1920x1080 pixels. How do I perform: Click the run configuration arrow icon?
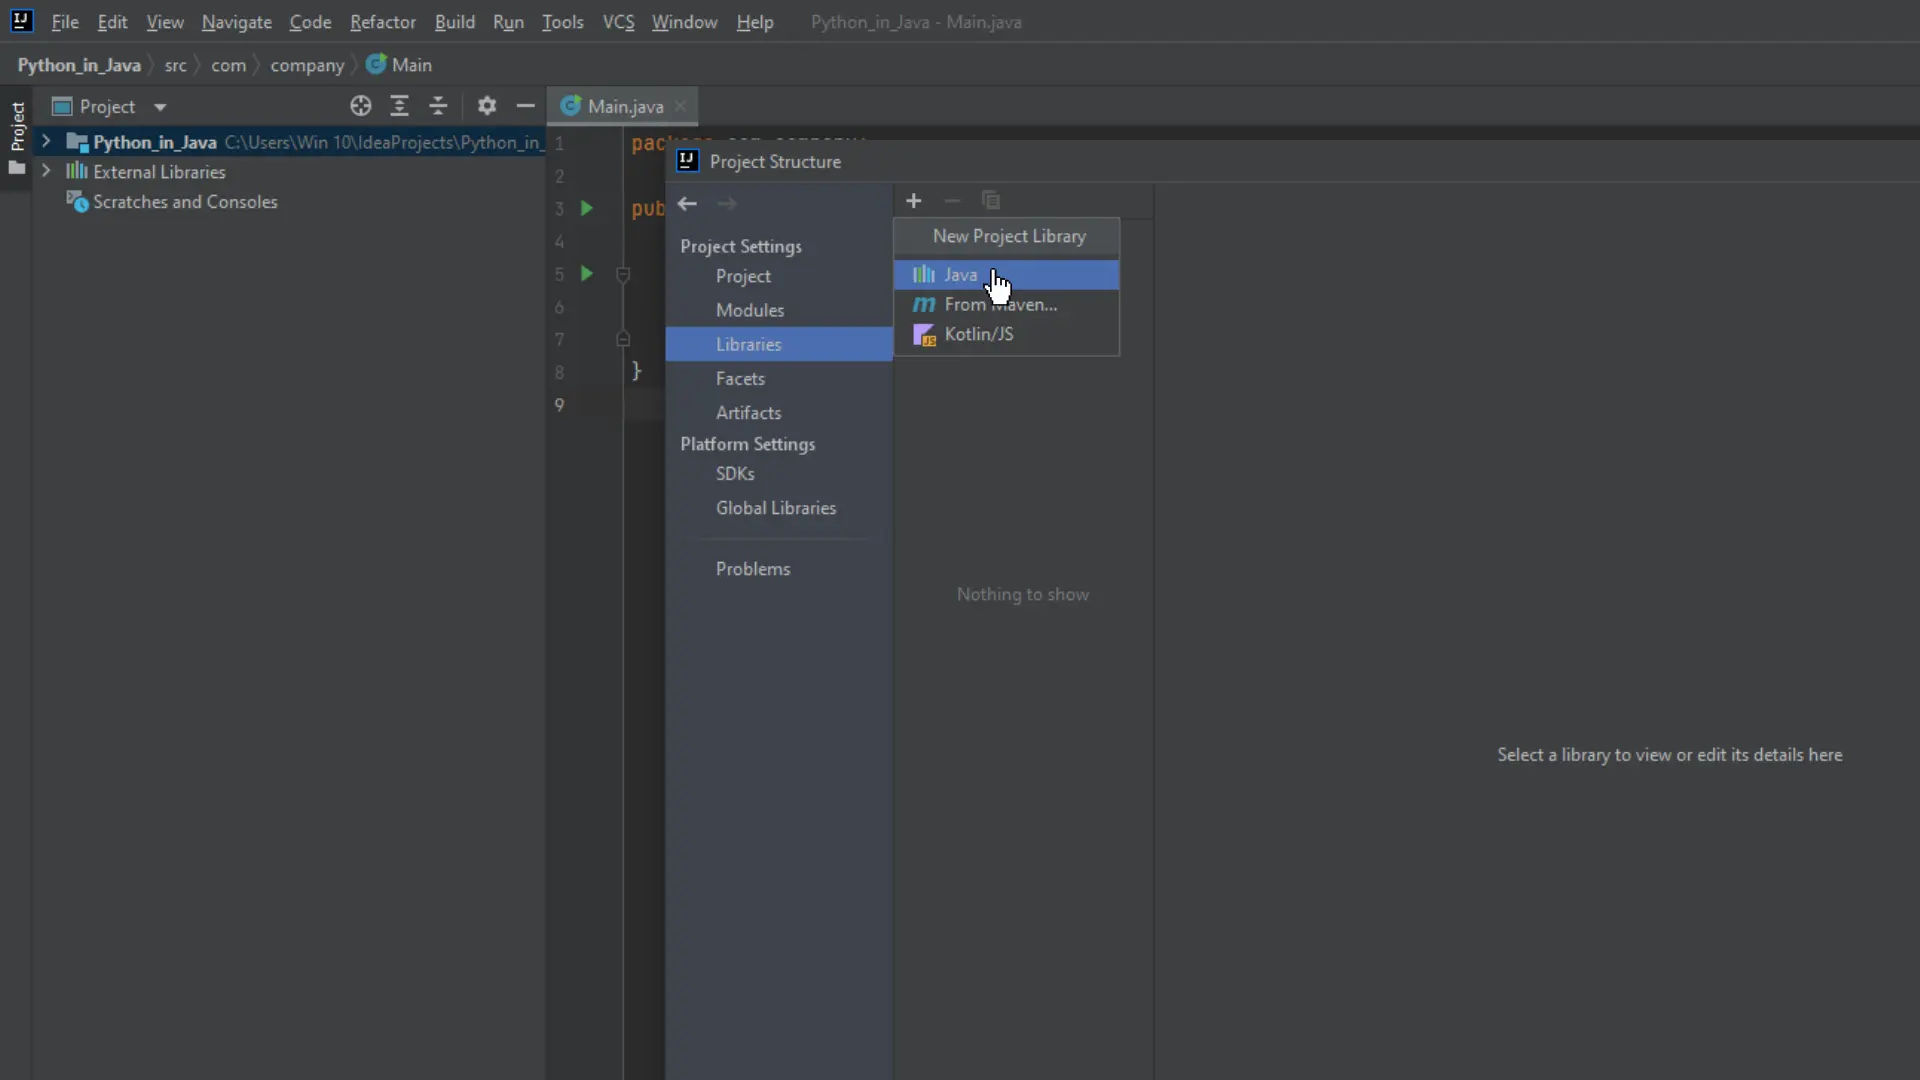(x=585, y=208)
